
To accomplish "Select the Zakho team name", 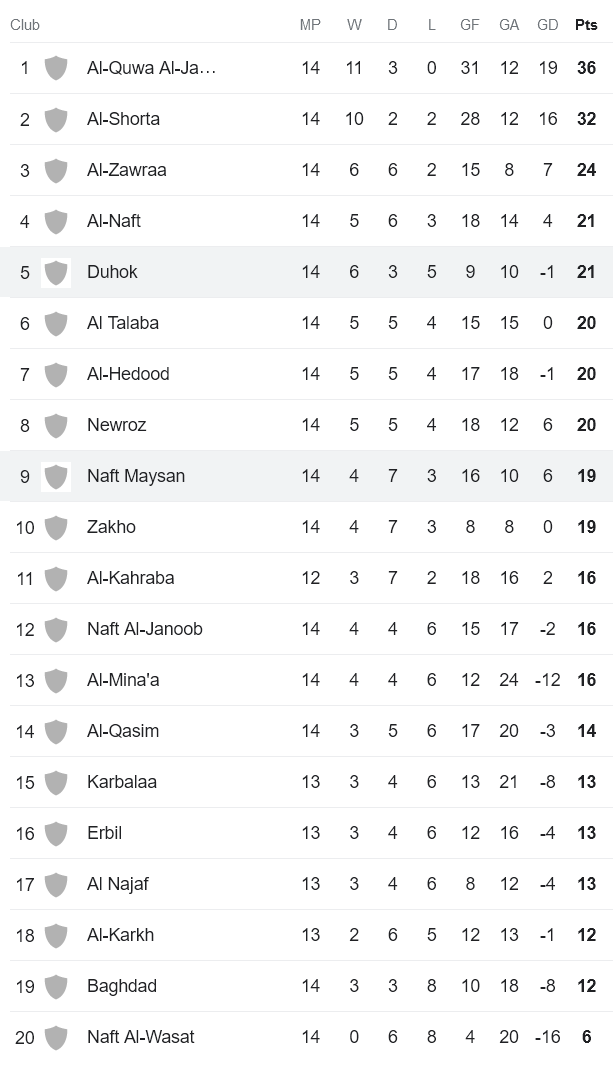I will tap(111, 527).
